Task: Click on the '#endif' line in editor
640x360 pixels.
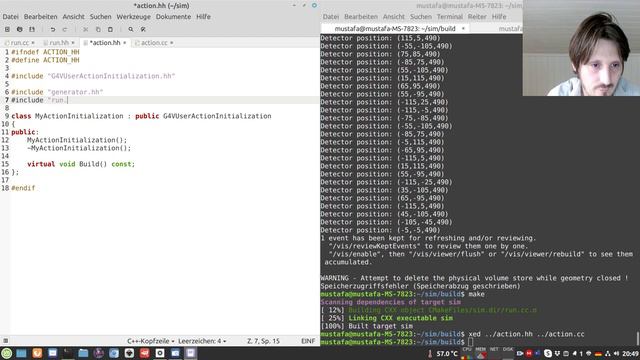Action: pos(23,188)
